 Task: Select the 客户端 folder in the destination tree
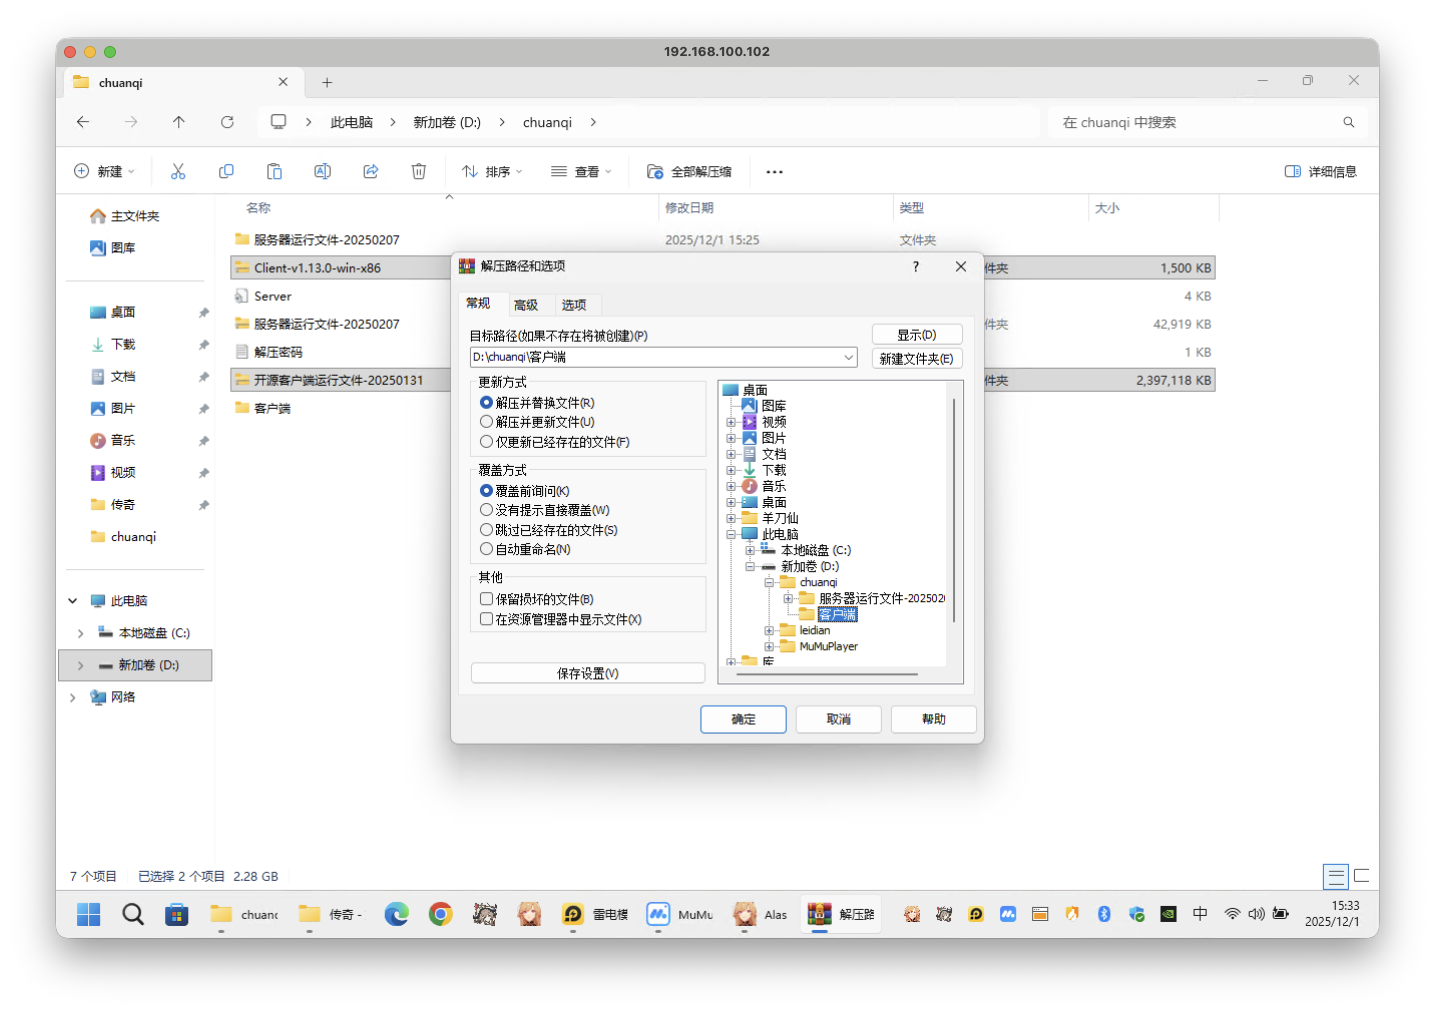(836, 614)
